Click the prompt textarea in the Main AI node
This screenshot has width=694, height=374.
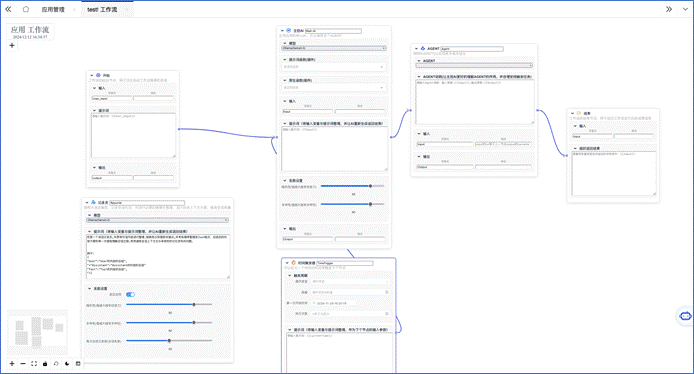[x=335, y=149]
